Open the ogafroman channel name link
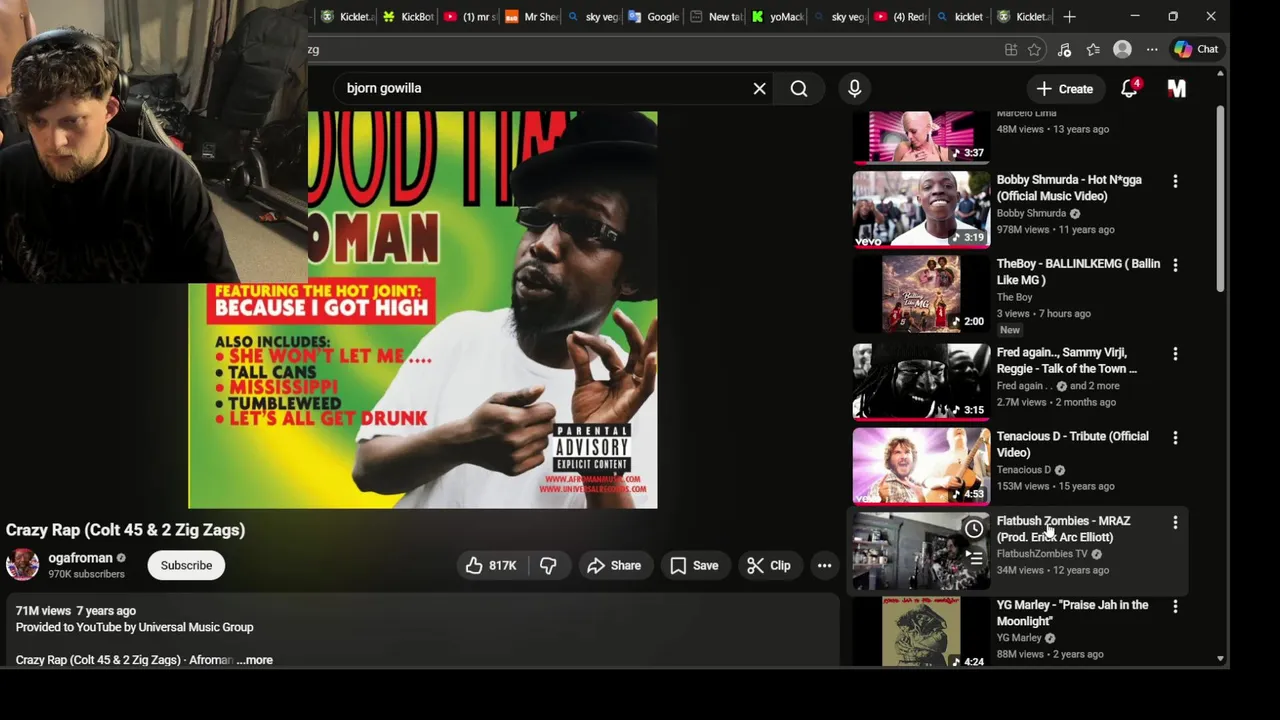The height and width of the screenshot is (720, 1280). 80,558
